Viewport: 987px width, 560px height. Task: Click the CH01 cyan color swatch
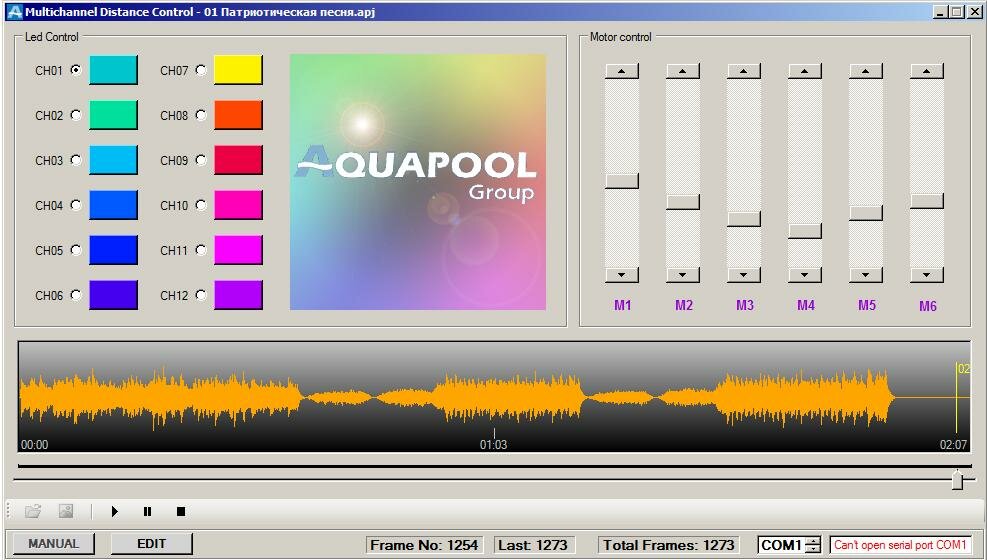(113, 70)
